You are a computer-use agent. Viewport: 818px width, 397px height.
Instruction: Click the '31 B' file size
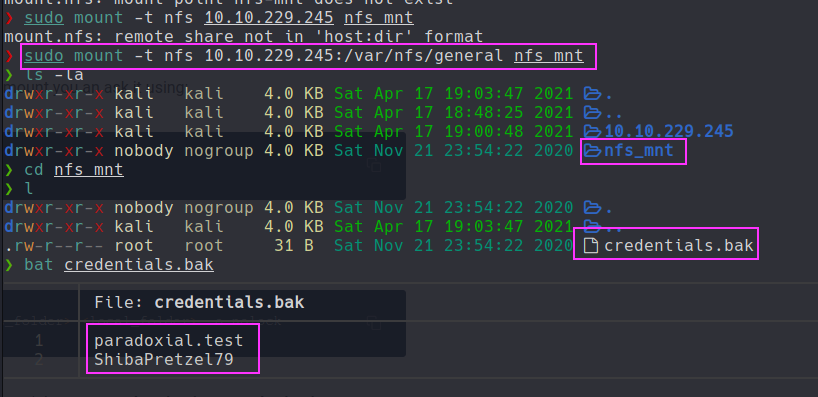tap(294, 245)
